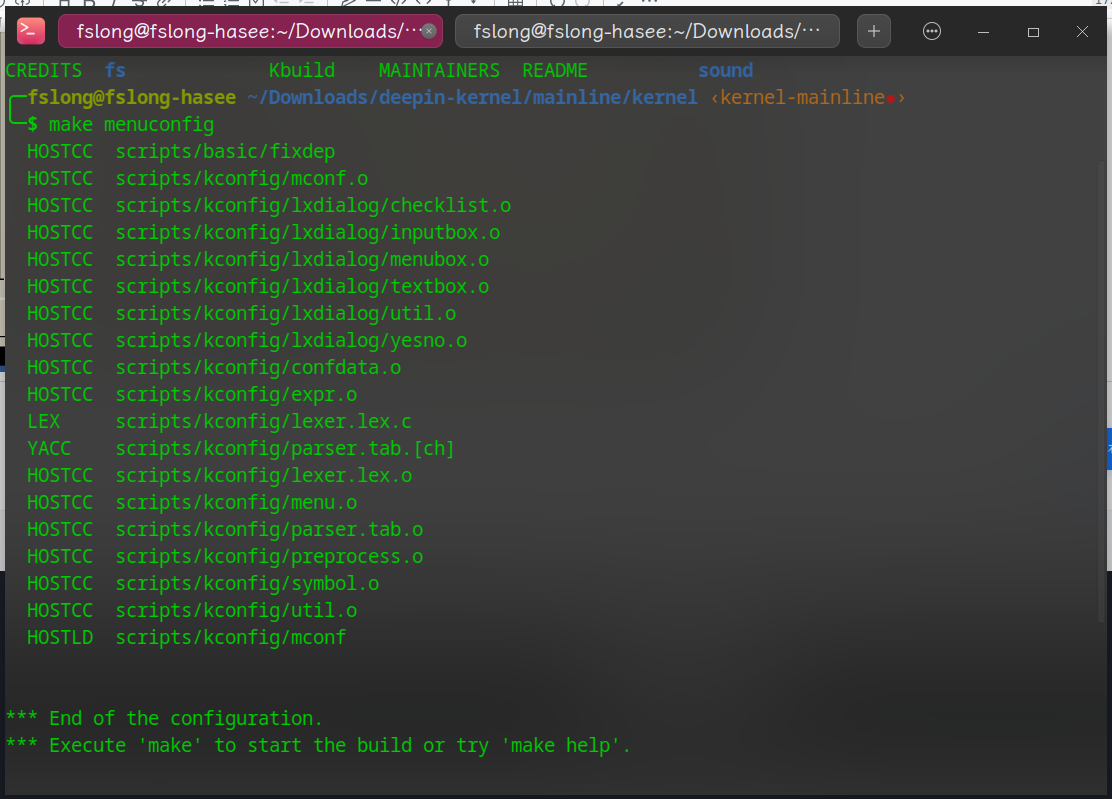1112x799 pixels.
Task: Switch to the second fslong@fslong-hasee tab
Action: (647, 31)
